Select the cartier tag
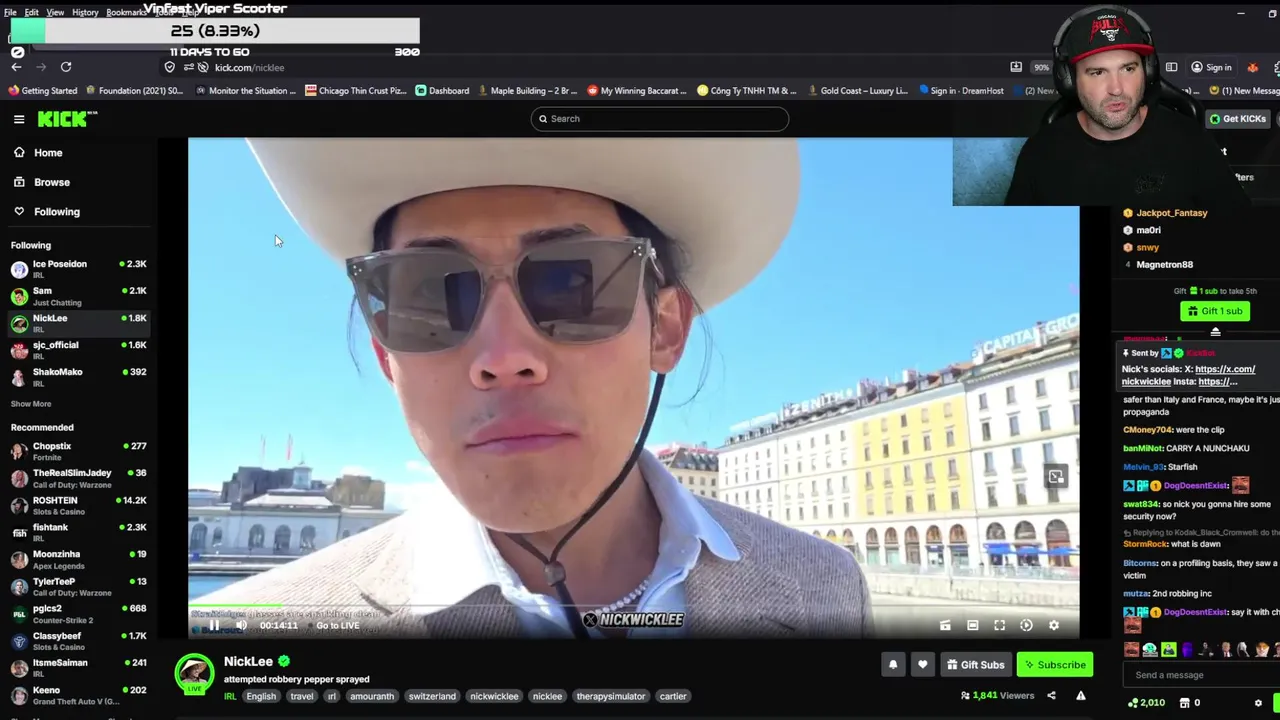Viewport: 1280px width, 720px height. click(673, 696)
